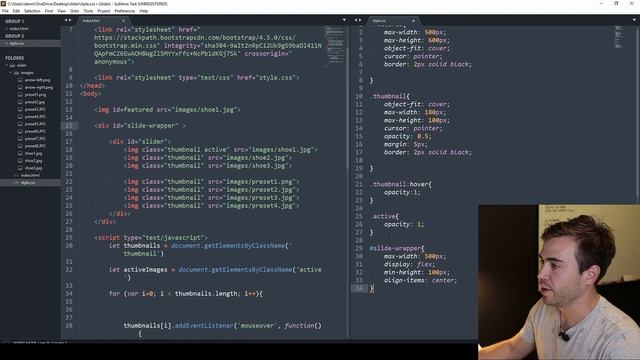Click the shoe3.jpg image file icon
Viewport: 640px width, 360px height.
pyautogui.click(x=20, y=168)
